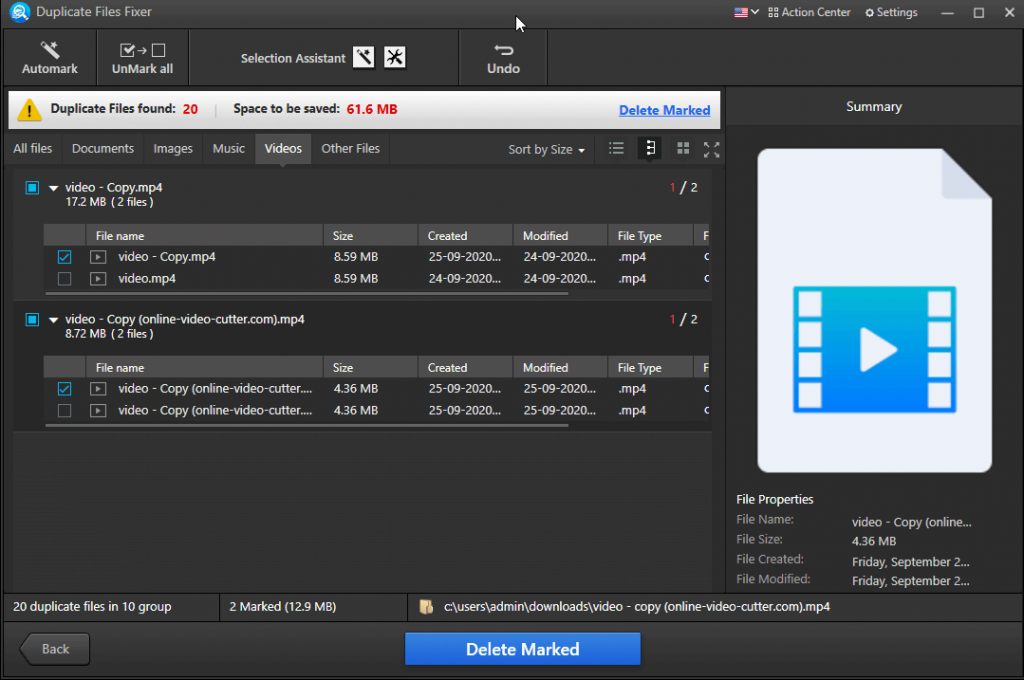Click Delete Marked link in banner
This screenshot has width=1024, height=680.
tap(664, 110)
